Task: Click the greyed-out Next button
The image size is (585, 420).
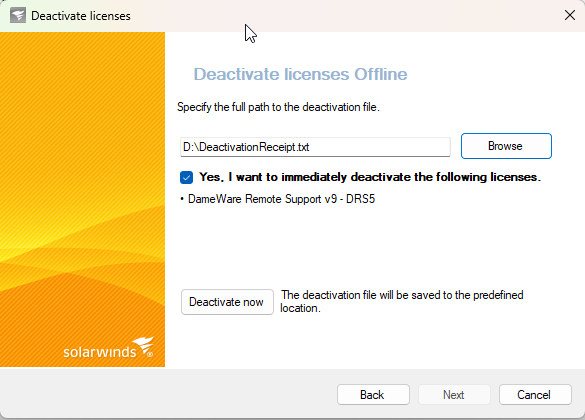Action: pyautogui.click(x=454, y=395)
